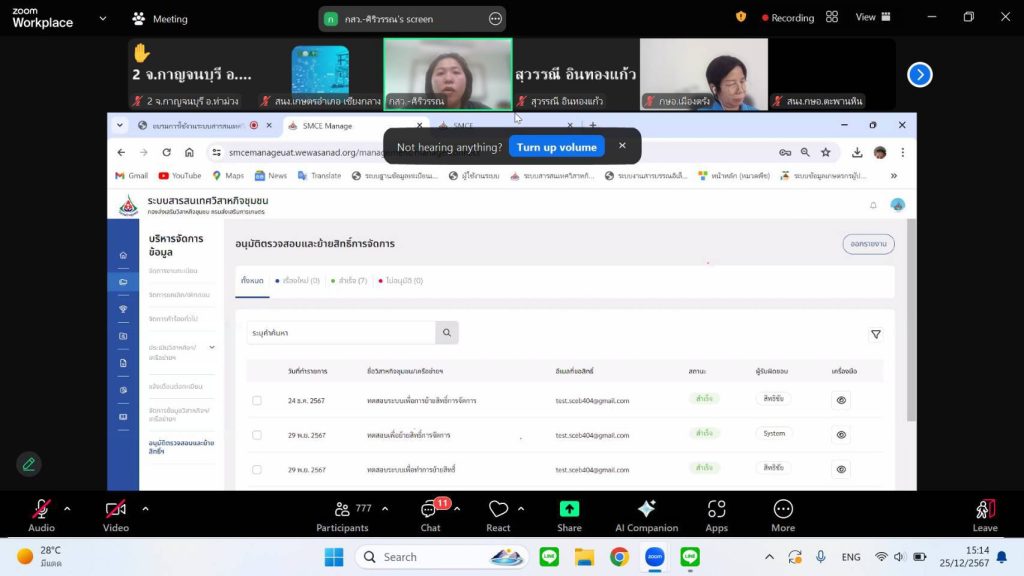Expand Video options arrow
The image size is (1024, 576).
(x=145, y=509)
